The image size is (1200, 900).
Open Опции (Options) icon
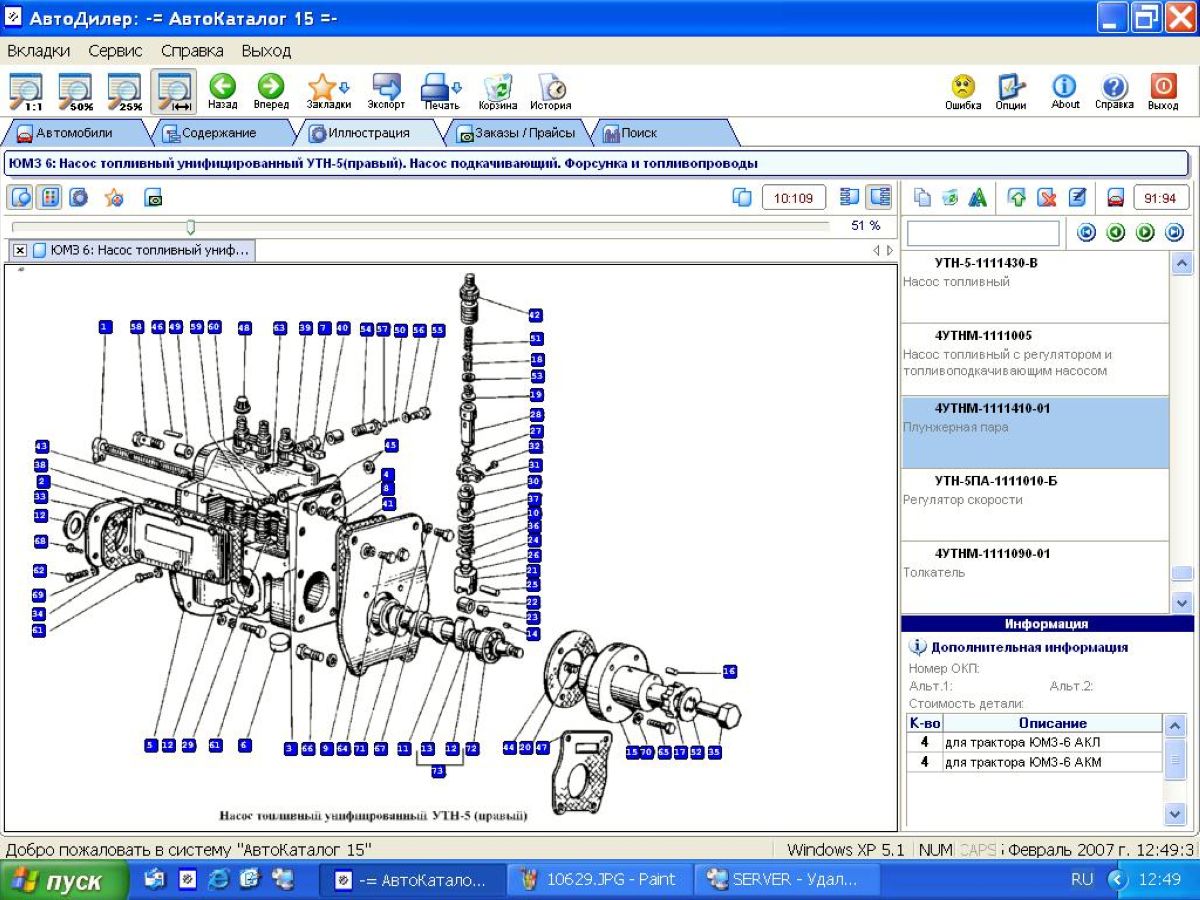(1011, 89)
